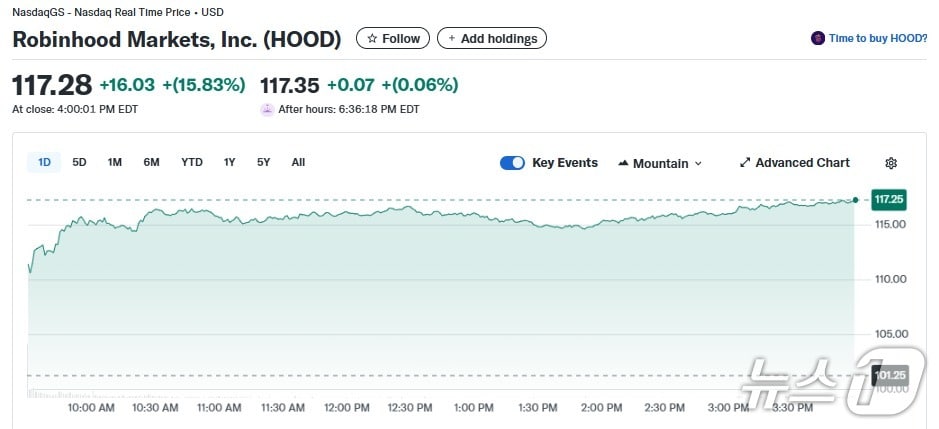Toggle the Key Events switch

point(512,163)
